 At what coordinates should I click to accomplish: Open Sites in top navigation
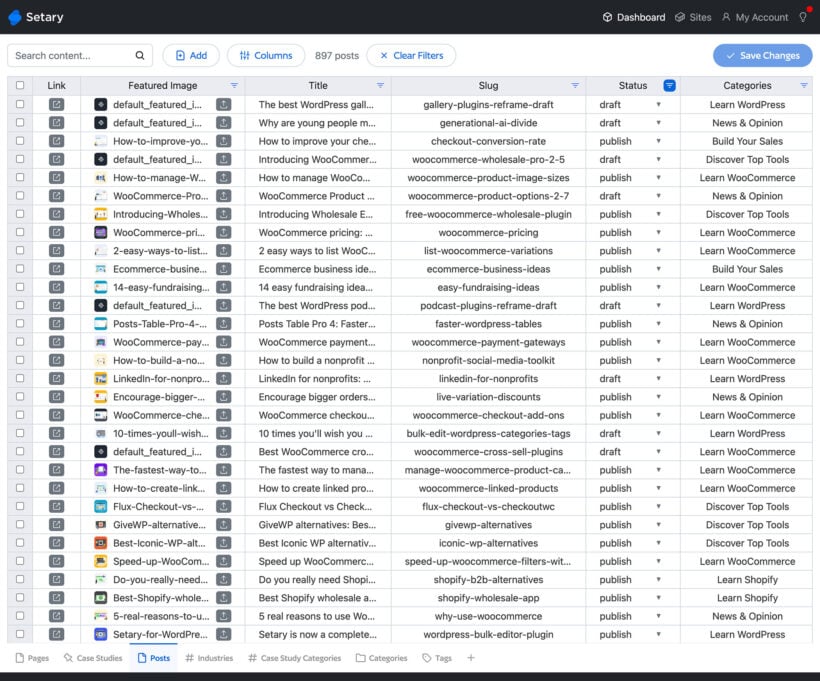tap(693, 17)
